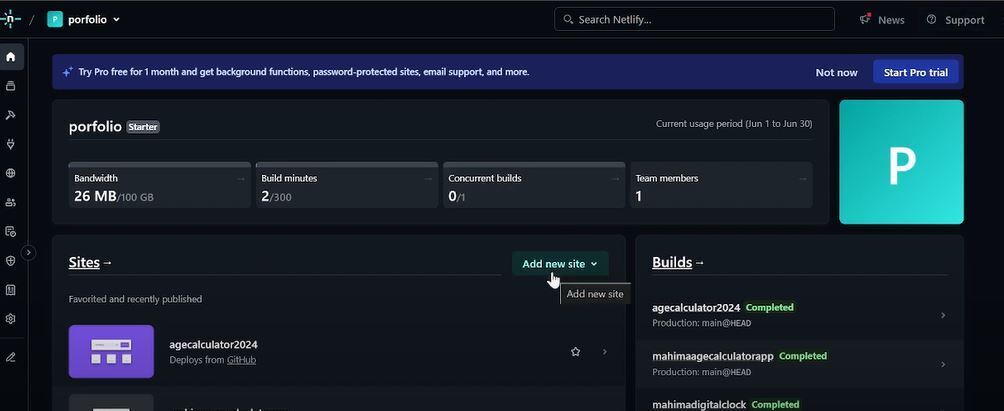Open the Add new site dropdown
Image resolution: width=1004 pixels, height=411 pixels.
click(x=560, y=264)
